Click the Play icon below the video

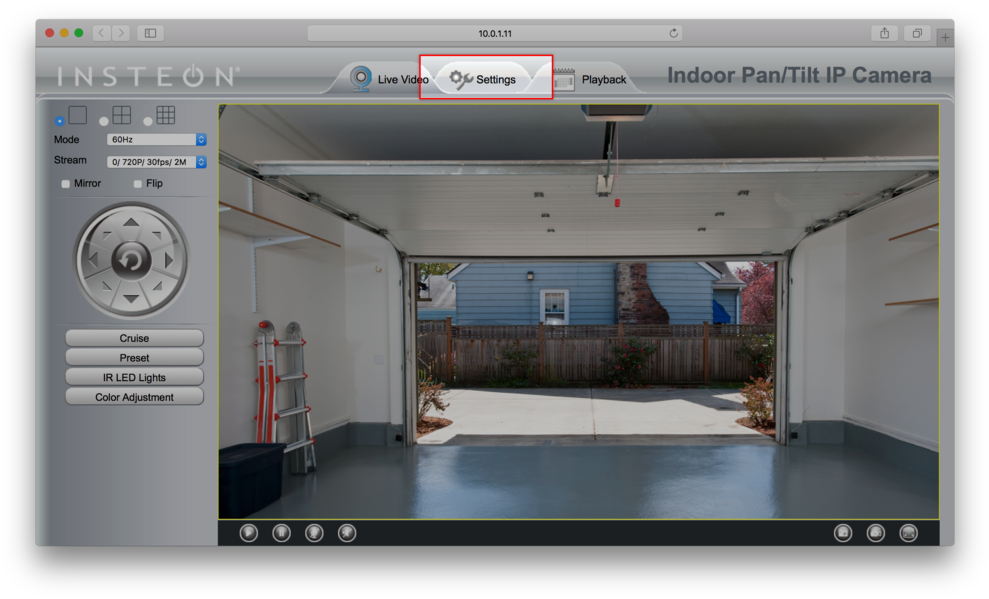click(x=250, y=532)
